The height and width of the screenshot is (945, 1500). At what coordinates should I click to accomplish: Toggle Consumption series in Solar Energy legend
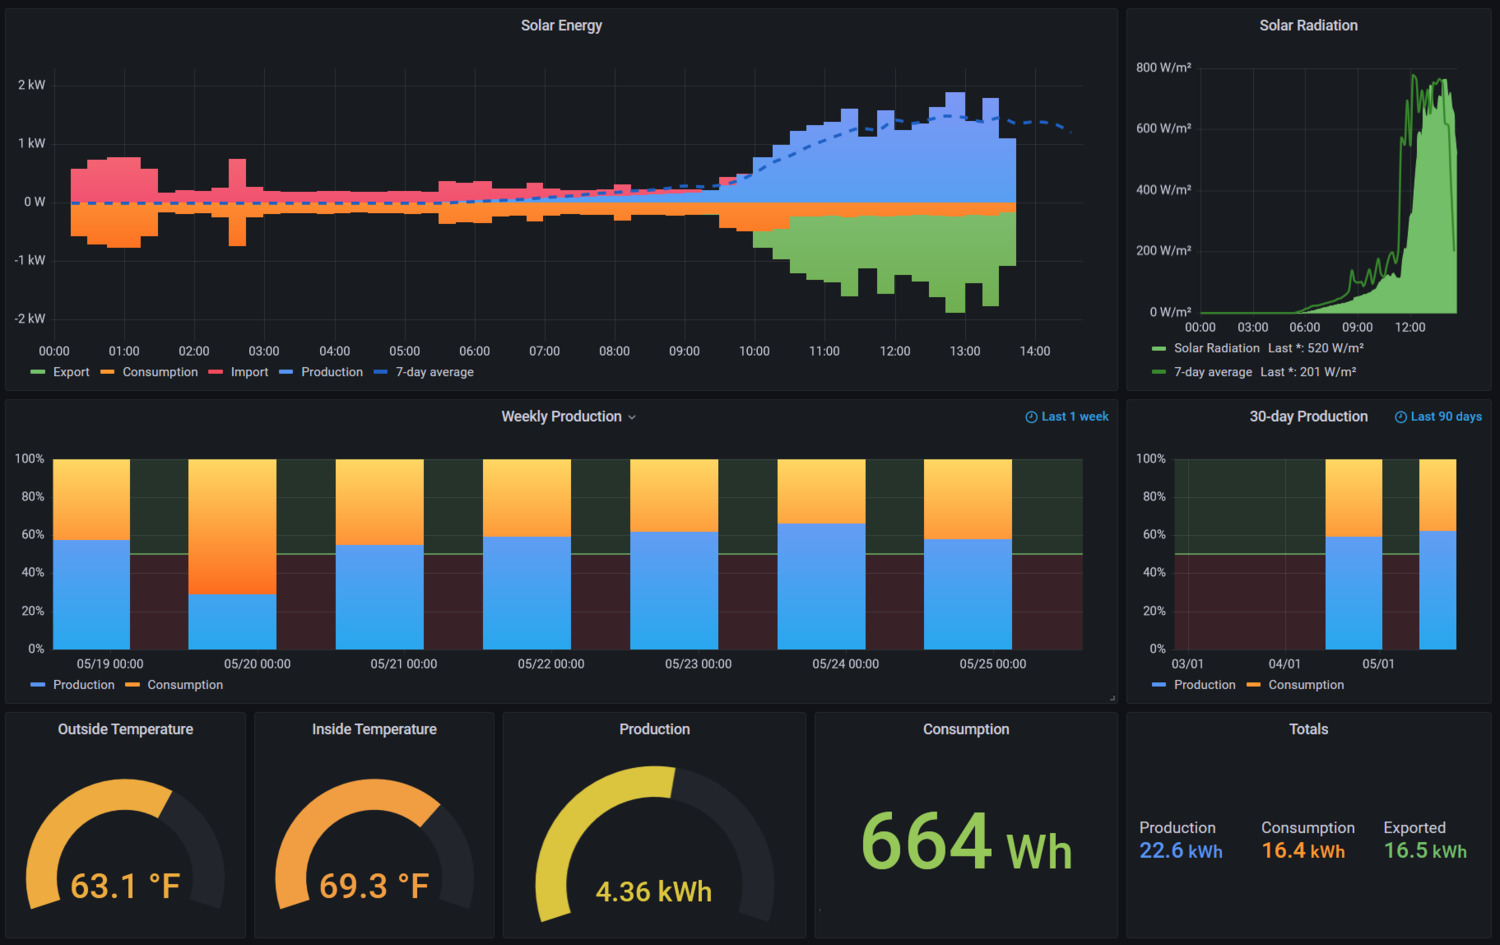point(160,372)
